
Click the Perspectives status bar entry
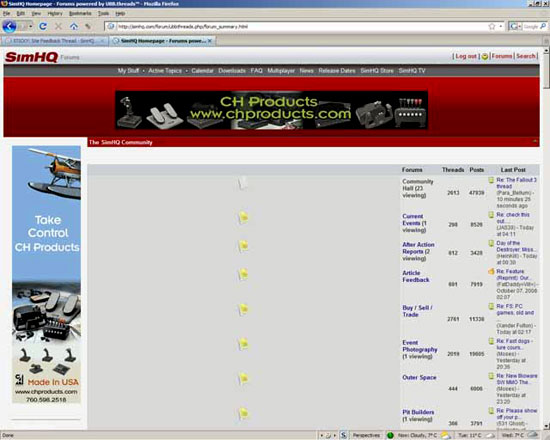pos(366,435)
